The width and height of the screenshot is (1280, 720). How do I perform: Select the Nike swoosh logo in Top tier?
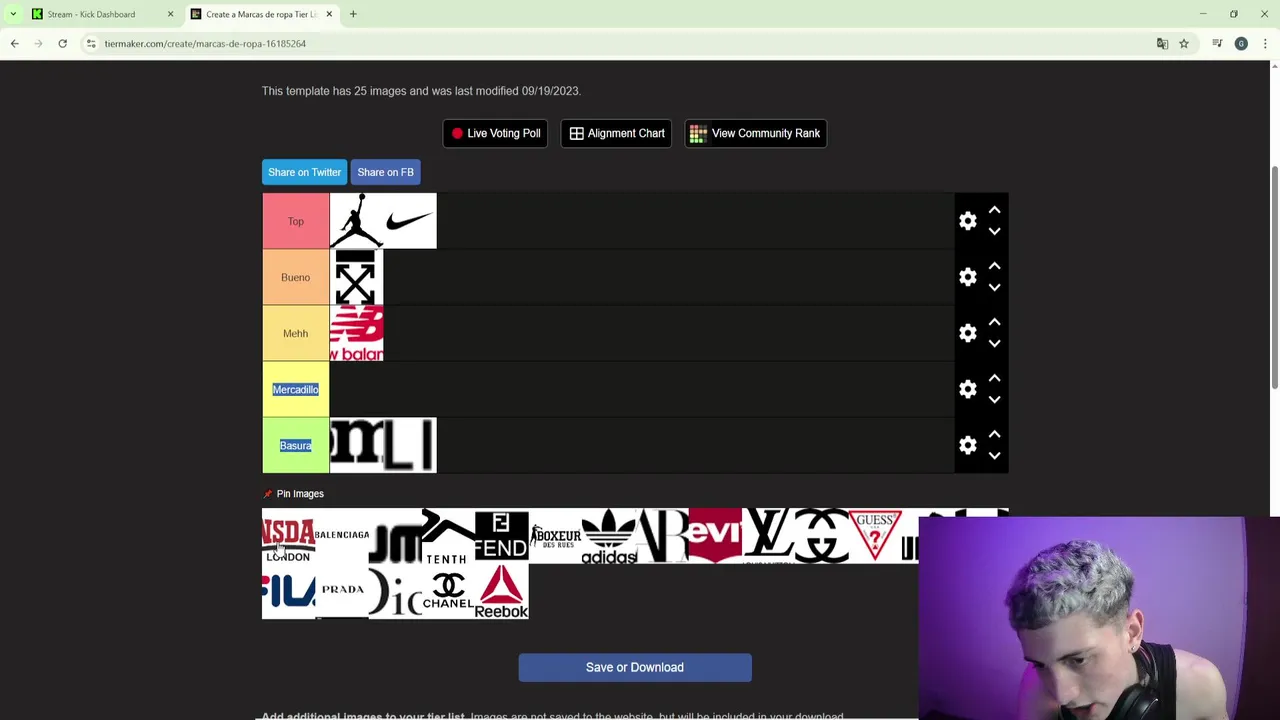[410, 221]
